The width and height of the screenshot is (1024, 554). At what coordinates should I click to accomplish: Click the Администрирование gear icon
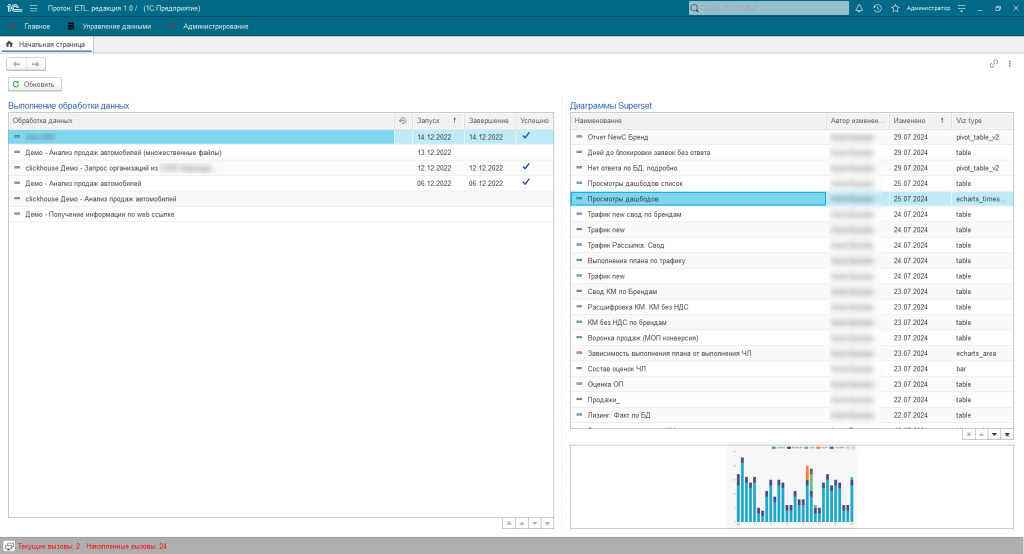pyautogui.click(x=172, y=27)
